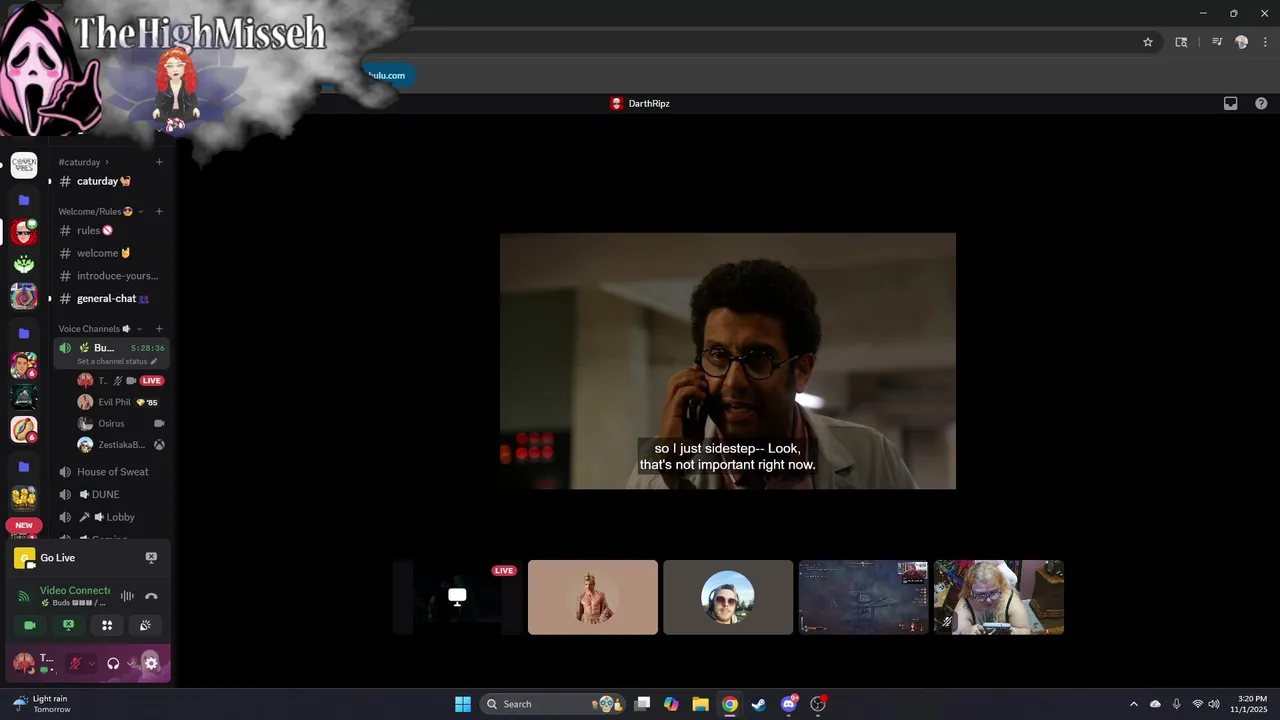Open the introduce-yours... channel
1280x720 pixels.
coord(111,276)
